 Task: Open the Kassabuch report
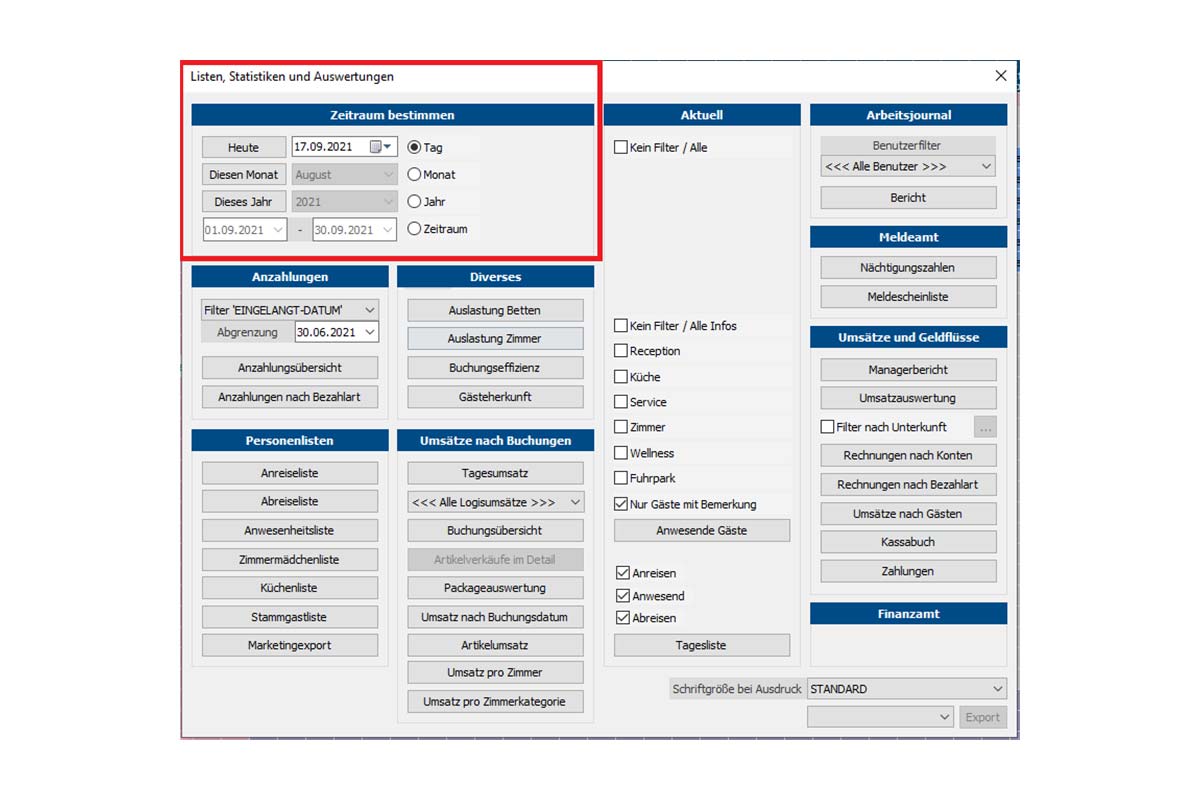pos(908,542)
